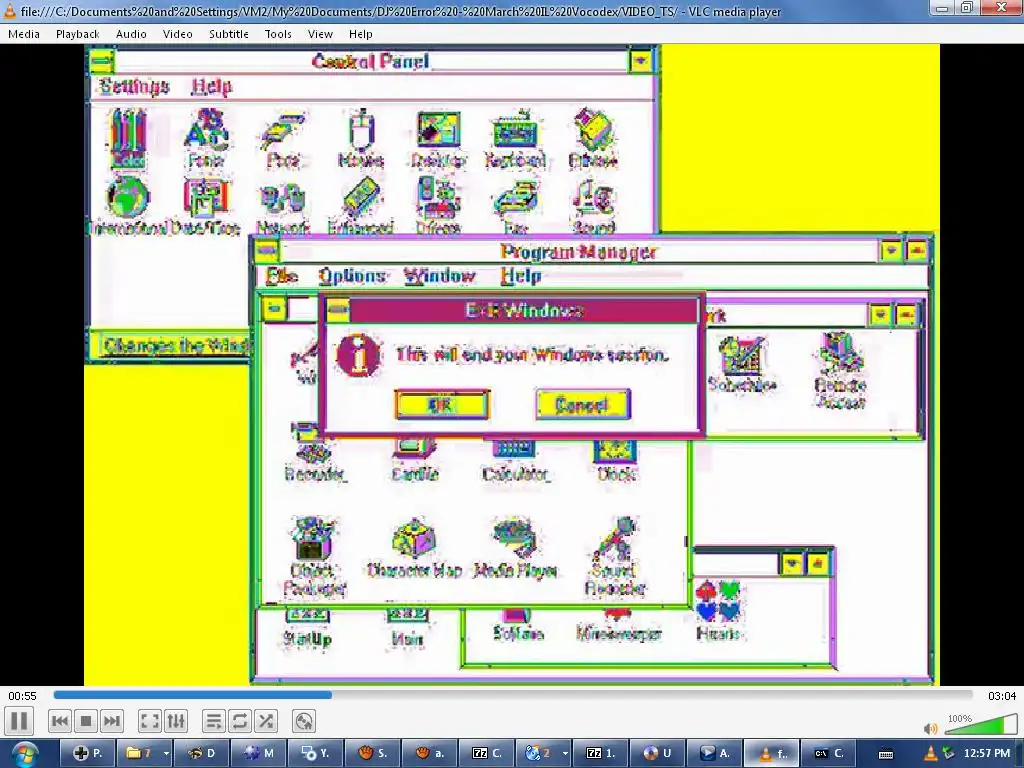Click the Media Player icon in Program Manager
The width and height of the screenshot is (1024, 768).
tap(515, 547)
